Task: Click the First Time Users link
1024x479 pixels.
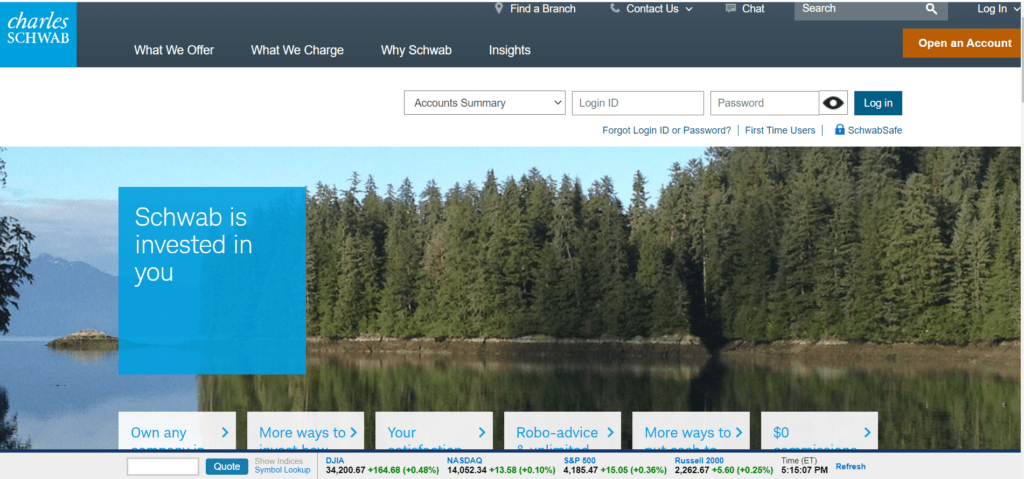Action: coord(780,130)
